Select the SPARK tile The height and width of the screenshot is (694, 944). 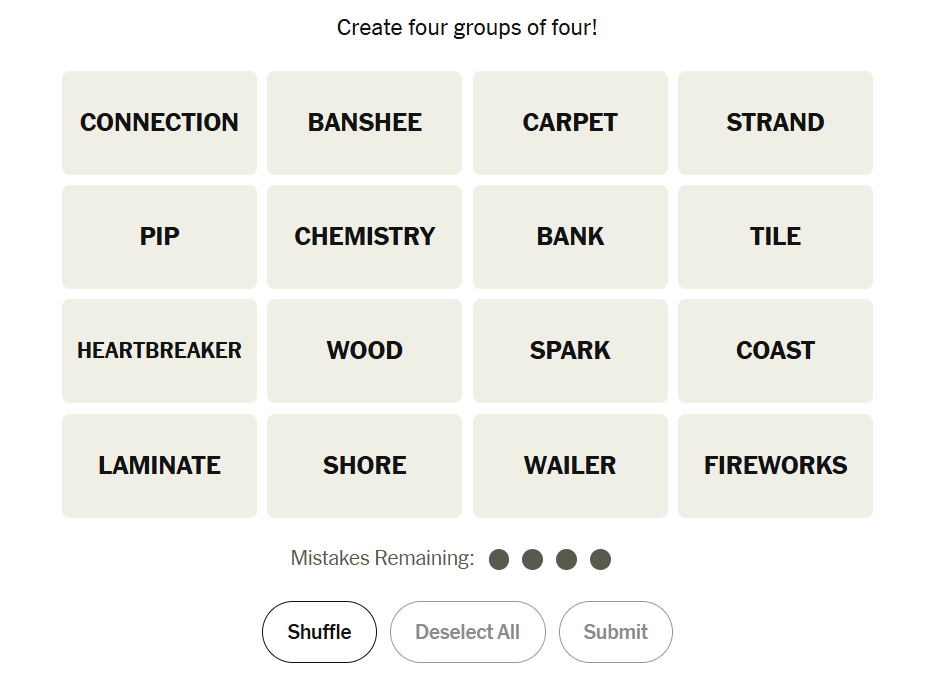coord(570,351)
